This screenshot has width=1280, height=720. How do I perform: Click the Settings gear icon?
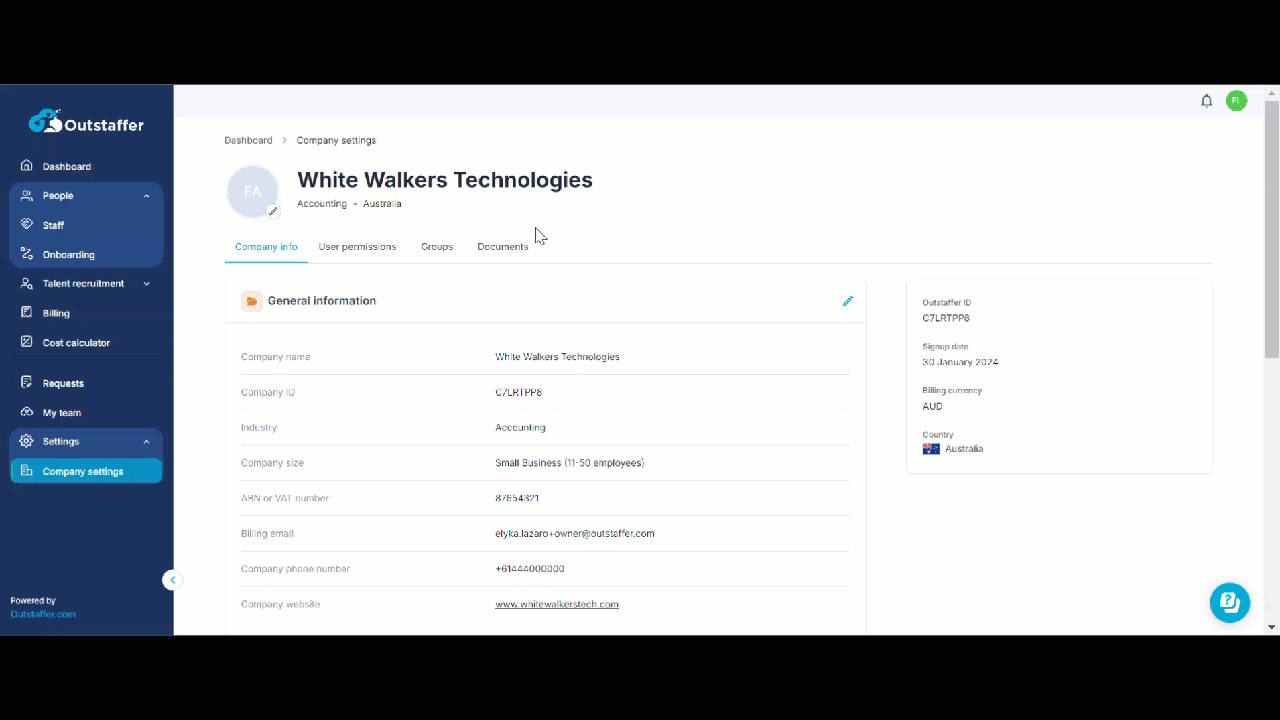point(27,441)
